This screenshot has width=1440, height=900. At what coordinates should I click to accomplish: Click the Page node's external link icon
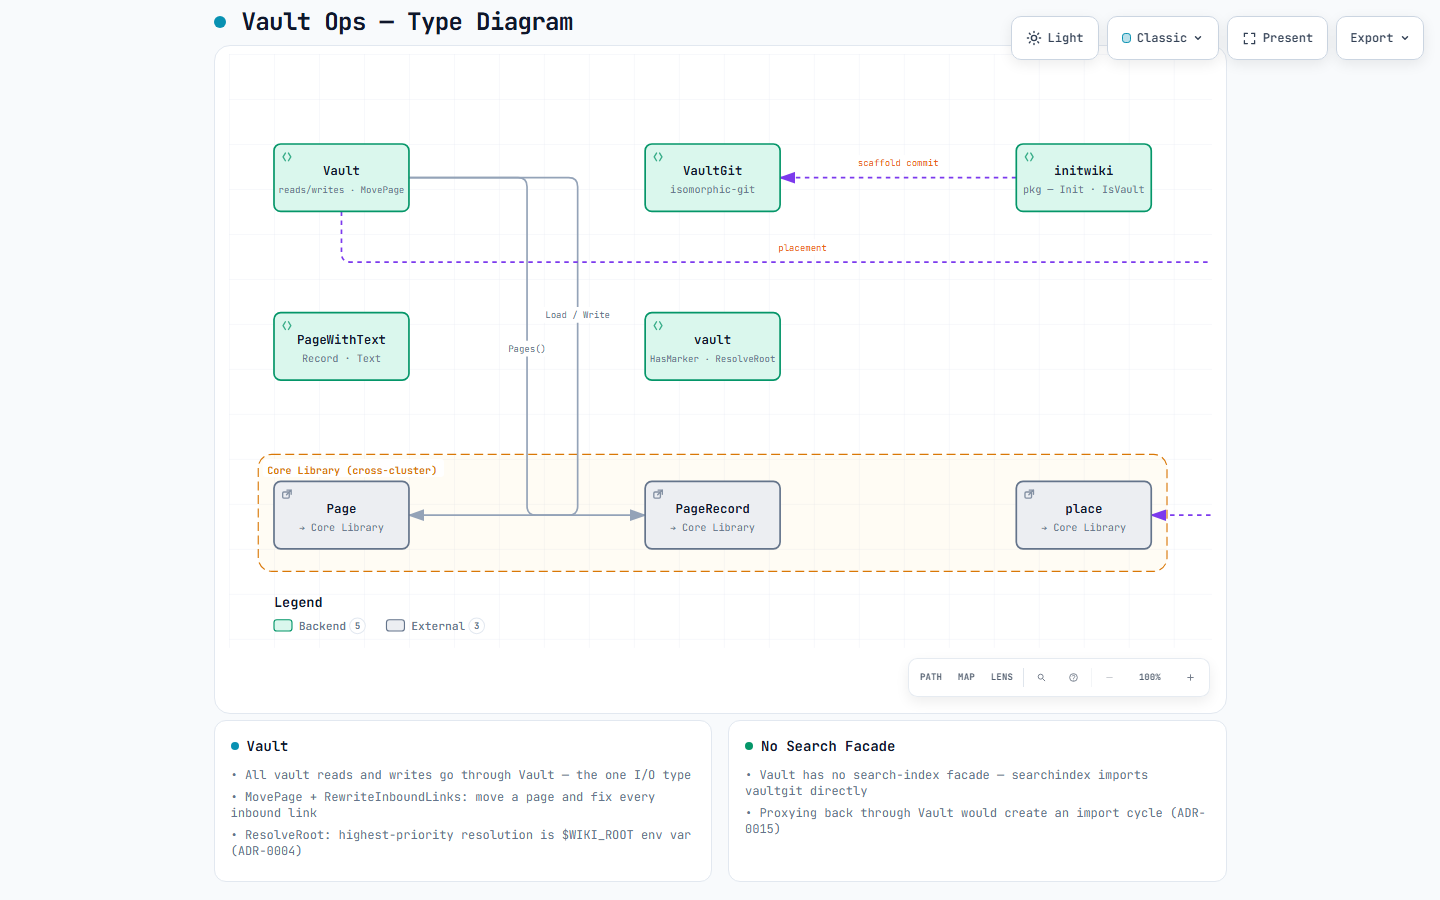(287, 494)
